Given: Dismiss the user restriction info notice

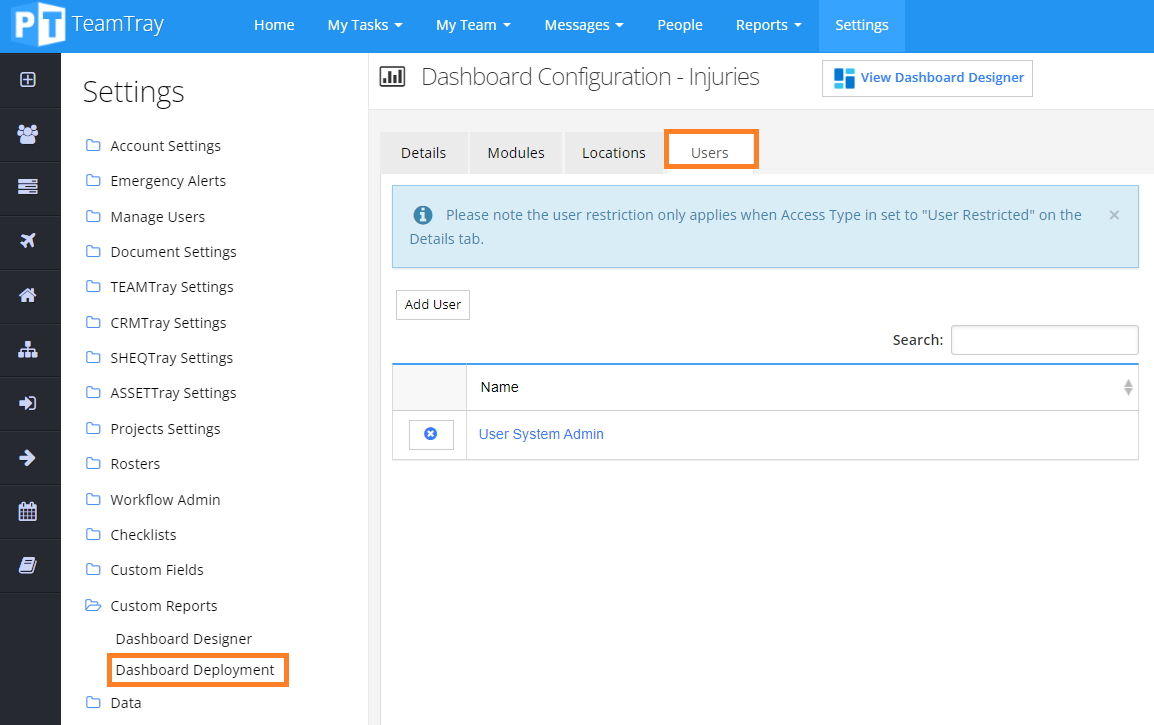Looking at the screenshot, I should click(1114, 214).
